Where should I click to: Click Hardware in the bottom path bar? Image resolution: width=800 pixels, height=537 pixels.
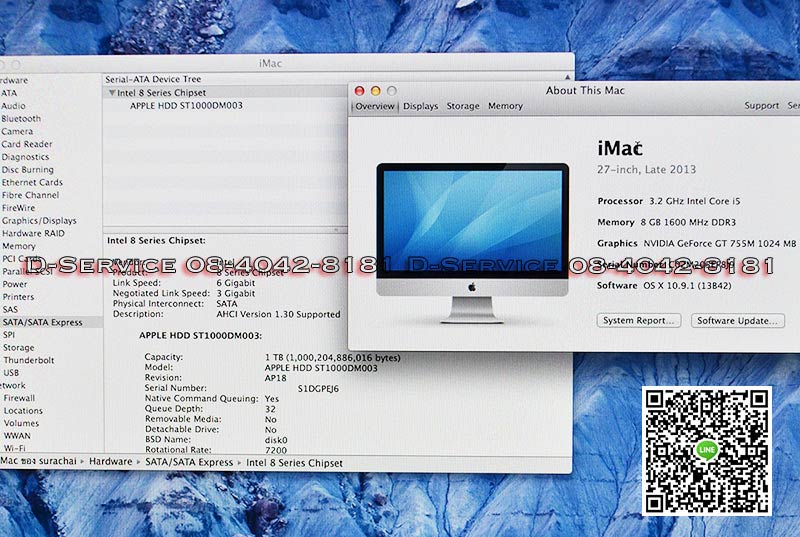coord(111,462)
